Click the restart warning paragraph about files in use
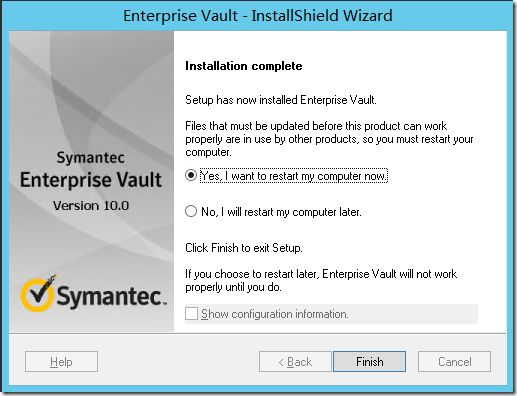This screenshot has width=517, height=396. (x=329, y=139)
